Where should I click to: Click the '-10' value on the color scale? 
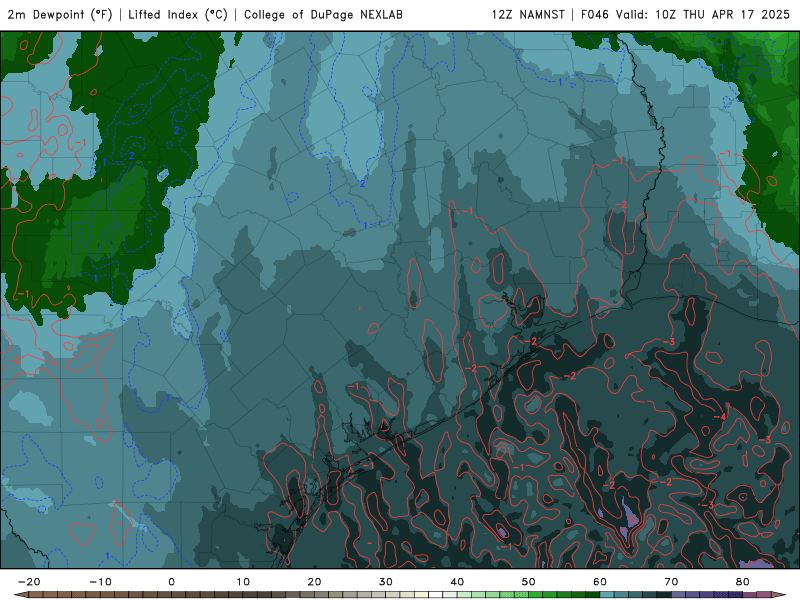coord(100,582)
